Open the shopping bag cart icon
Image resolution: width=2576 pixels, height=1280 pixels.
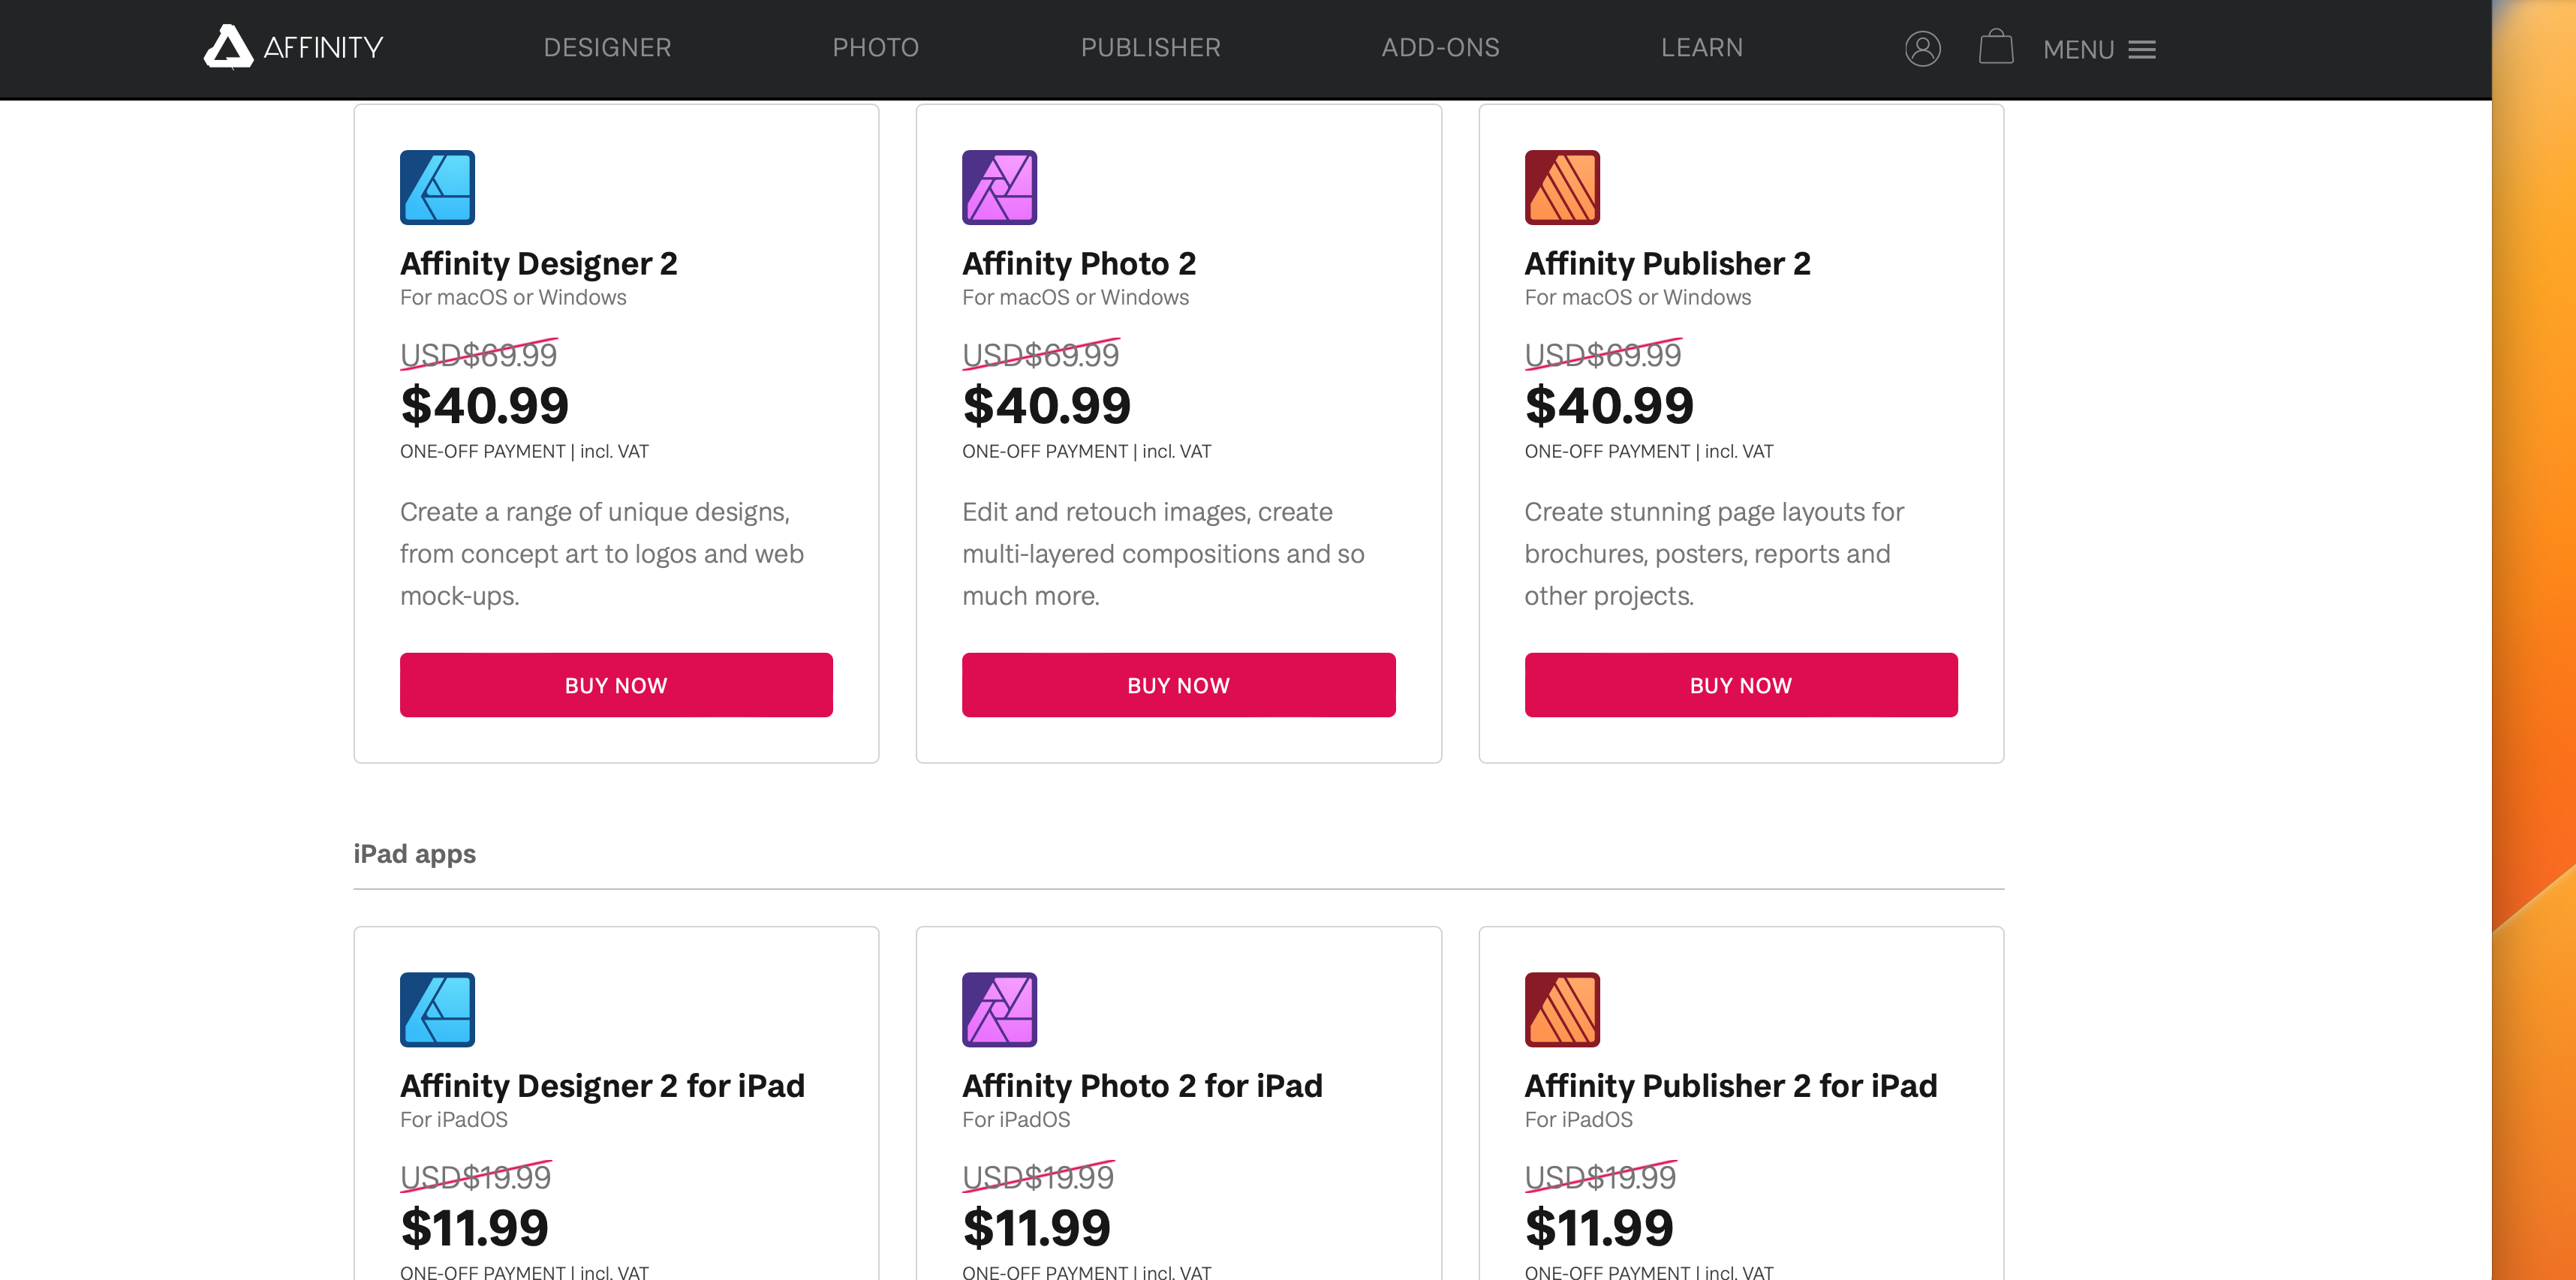coord(1995,47)
